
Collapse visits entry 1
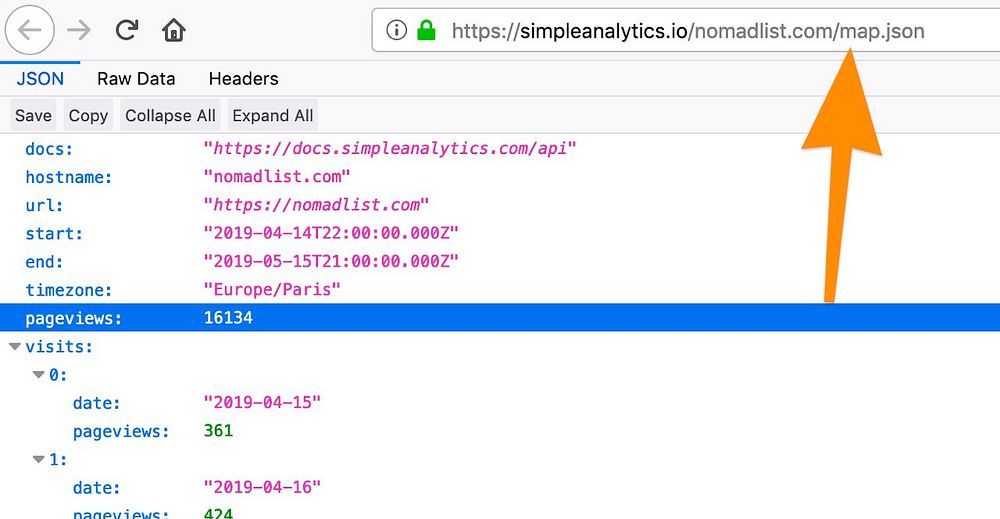(x=39, y=459)
